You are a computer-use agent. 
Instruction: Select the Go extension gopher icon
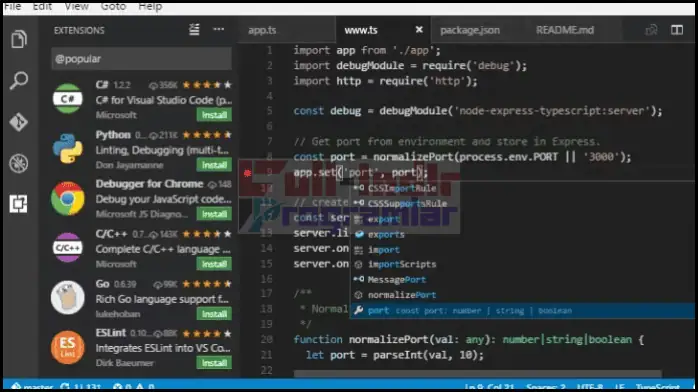[68, 297]
